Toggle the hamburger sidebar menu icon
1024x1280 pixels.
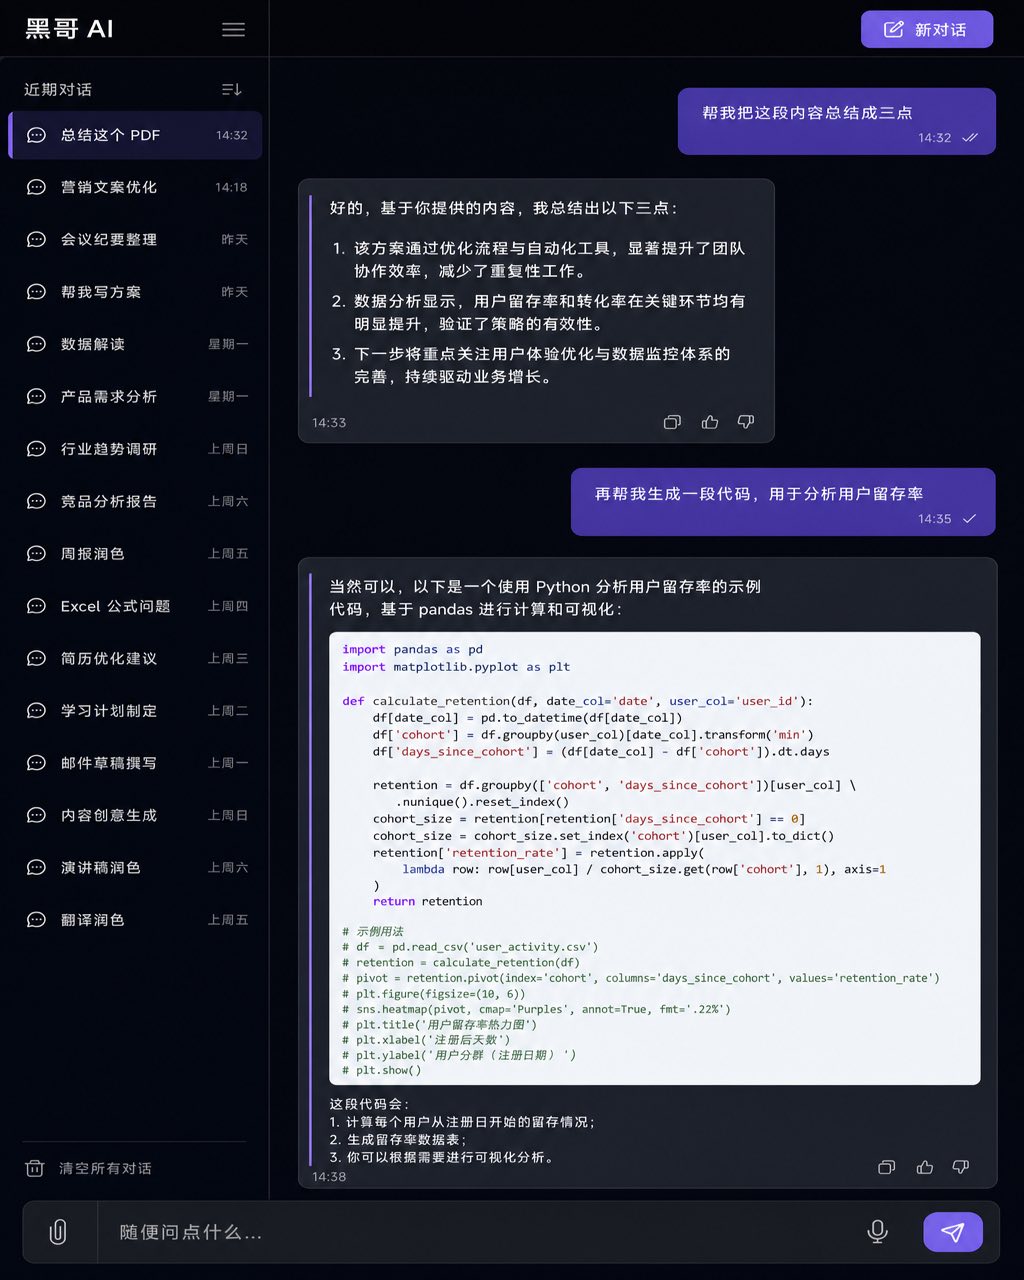click(233, 30)
